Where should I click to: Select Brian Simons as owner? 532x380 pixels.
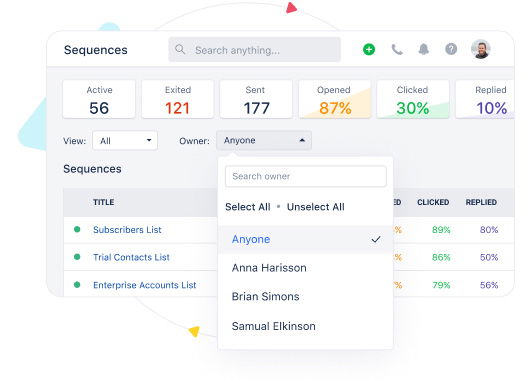[x=305, y=296]
